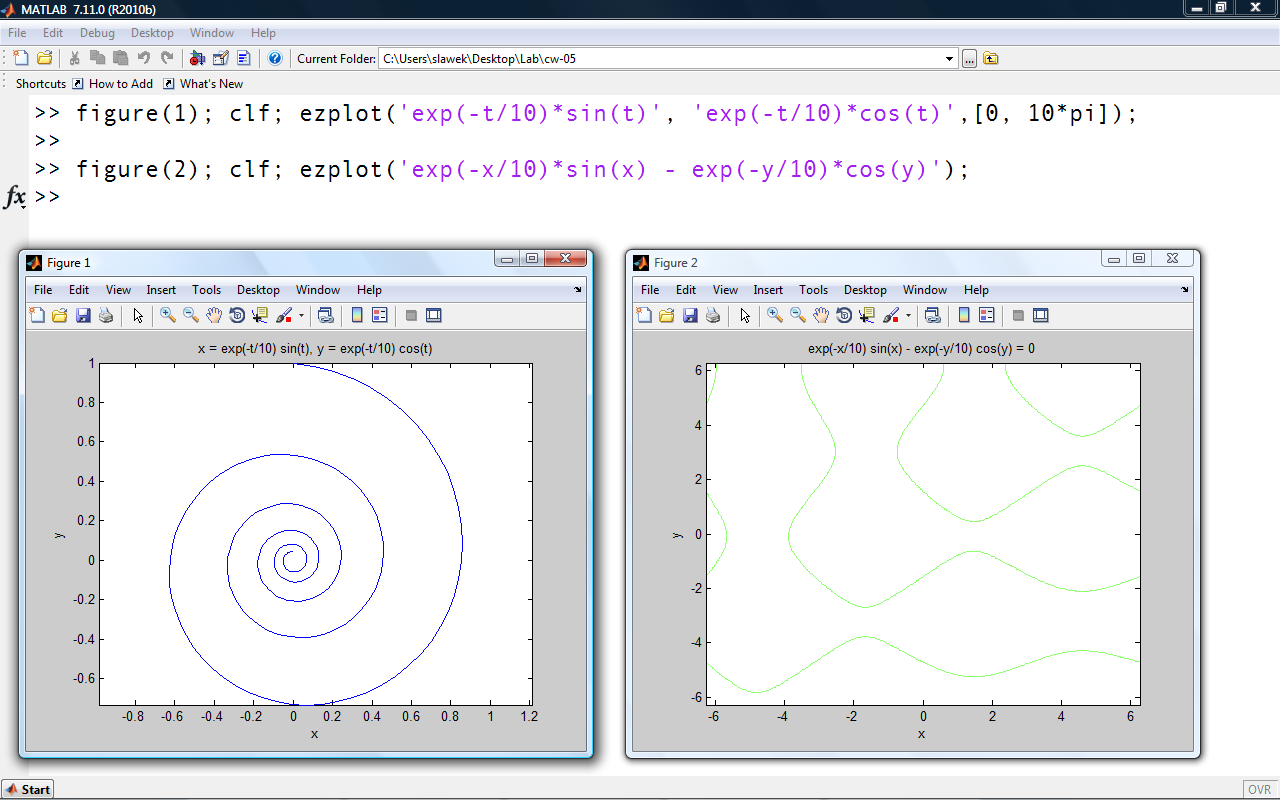Viewport: 1280px width, 800px height.
Task: Insert Legend in Figure 2
Action: pos(987,316)
